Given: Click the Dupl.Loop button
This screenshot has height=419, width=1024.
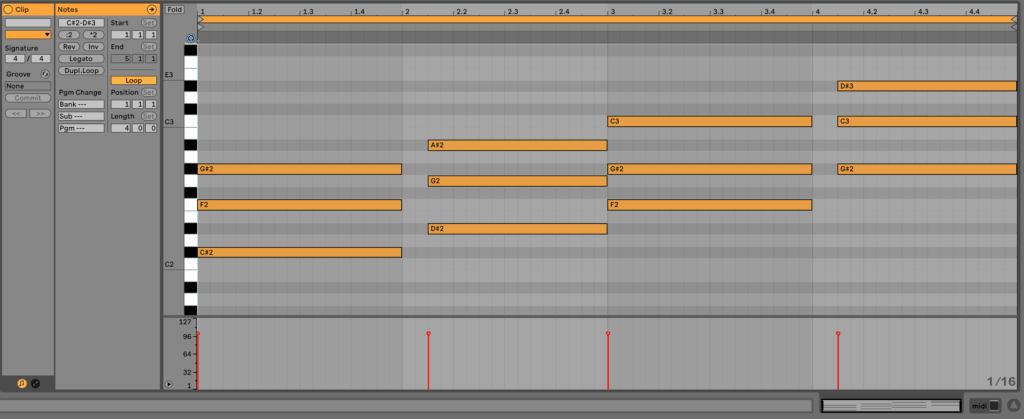Looking at the screenshot, I should point(81,70).
